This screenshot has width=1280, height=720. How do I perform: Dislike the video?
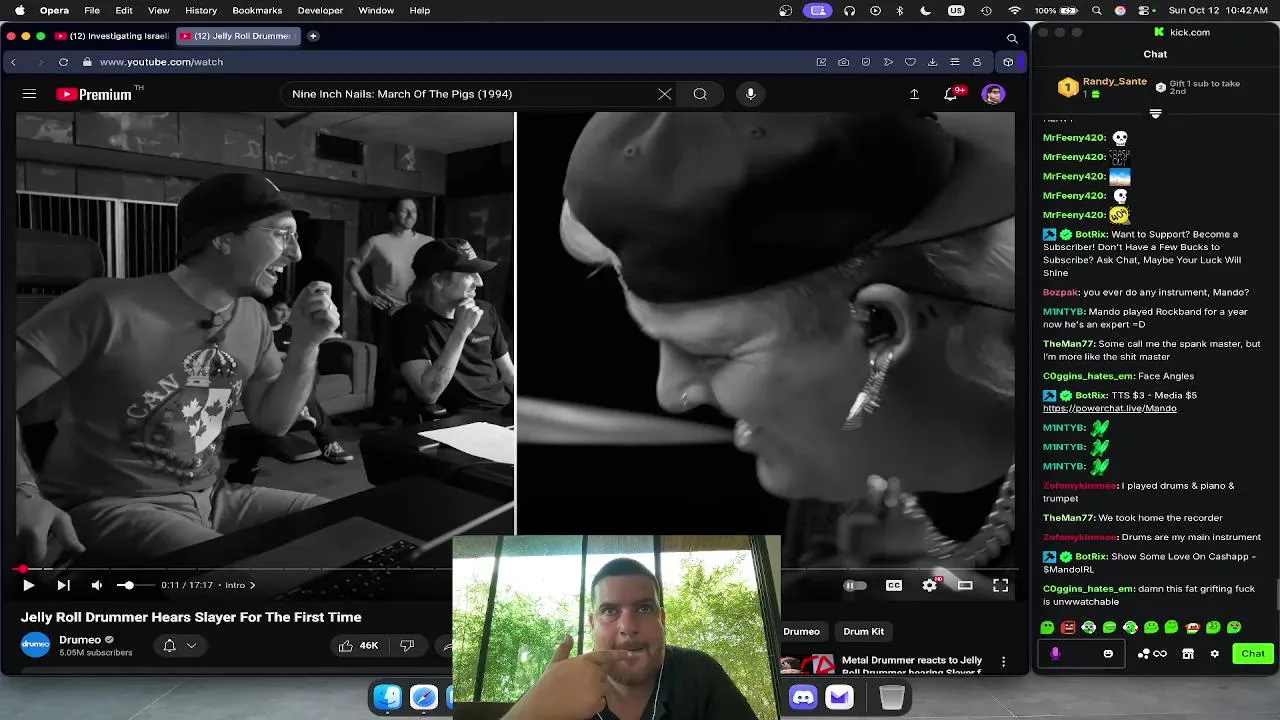click(407, 646)
